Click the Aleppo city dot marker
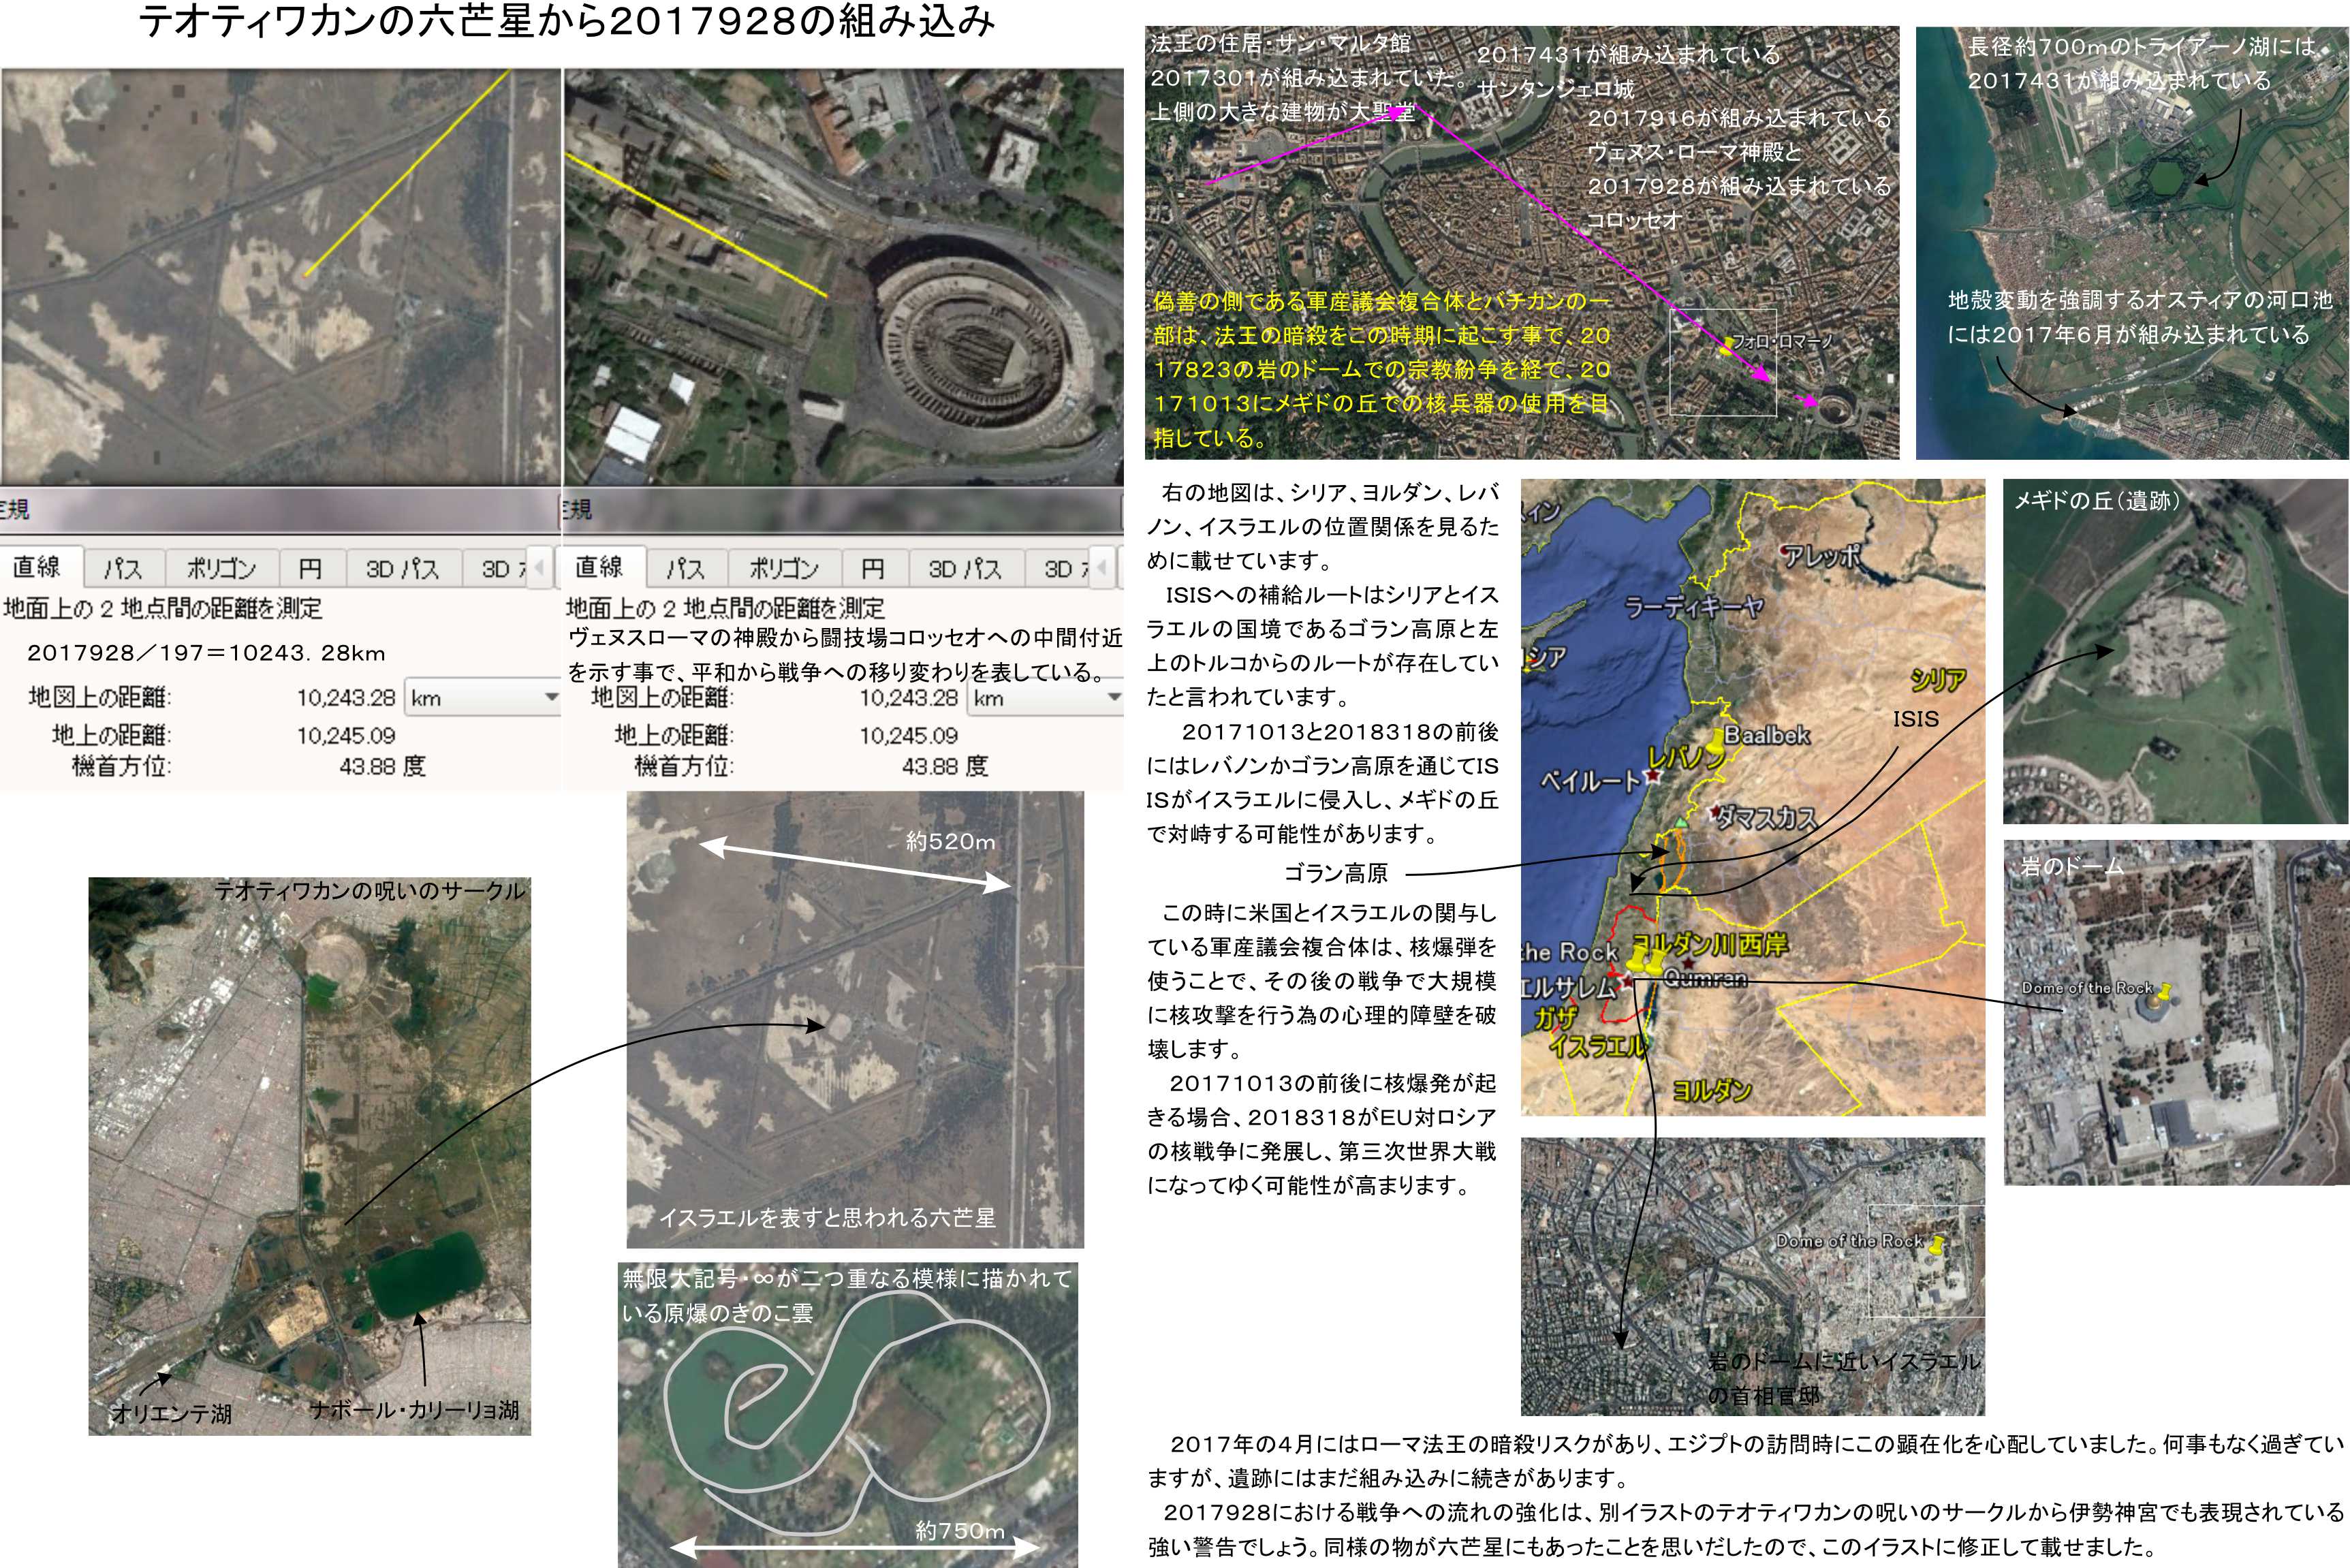 [1784, 551]
